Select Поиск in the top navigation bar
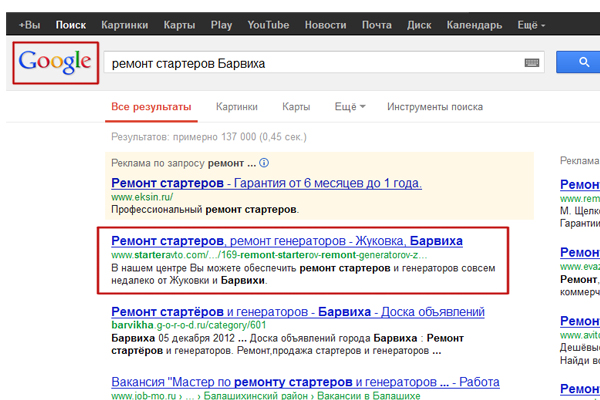600x400 pixels. 71,25
